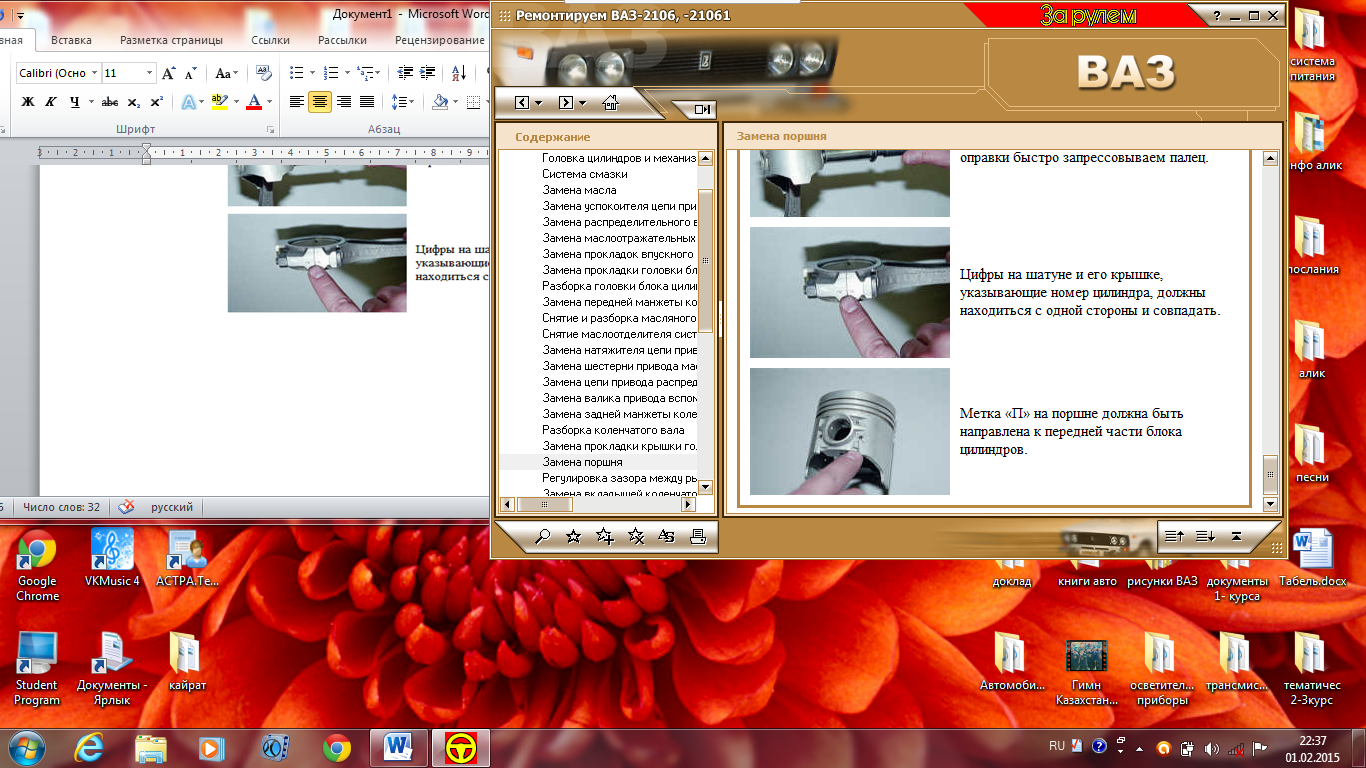The height and width of the screenshot is (768, 1366).
Task: Apply subscript formatting in Word
Action: point(134,102)
